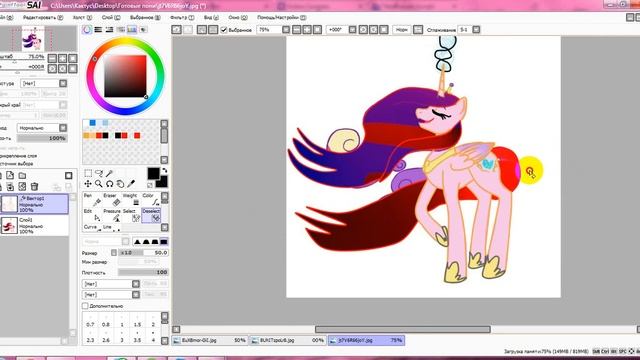Adjust the Плотность density slider
Screen dimensions: 640x360
click(x=143, y=272)
